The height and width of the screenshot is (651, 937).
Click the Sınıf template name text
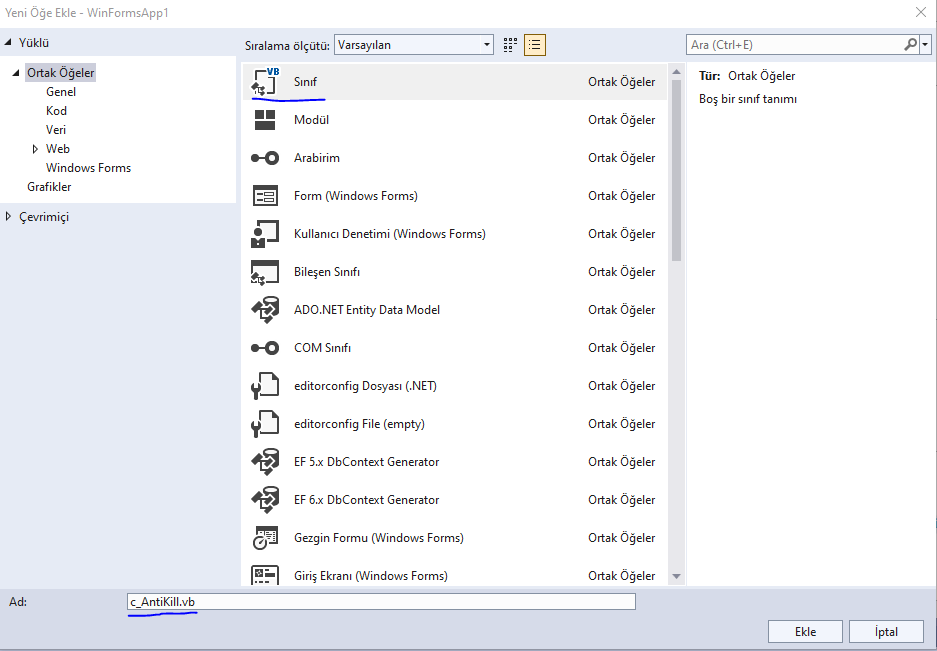point(305,82)
